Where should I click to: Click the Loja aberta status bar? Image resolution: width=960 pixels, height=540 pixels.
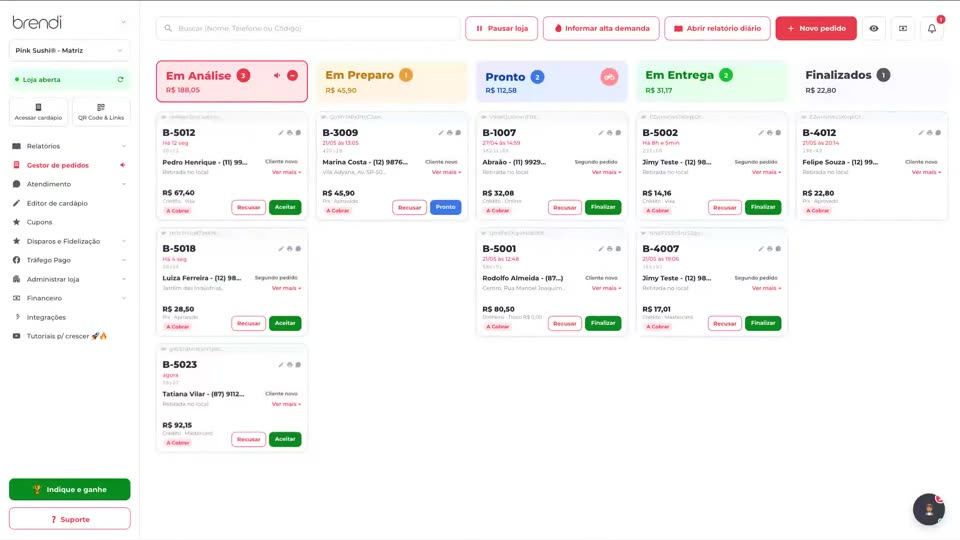69,80
